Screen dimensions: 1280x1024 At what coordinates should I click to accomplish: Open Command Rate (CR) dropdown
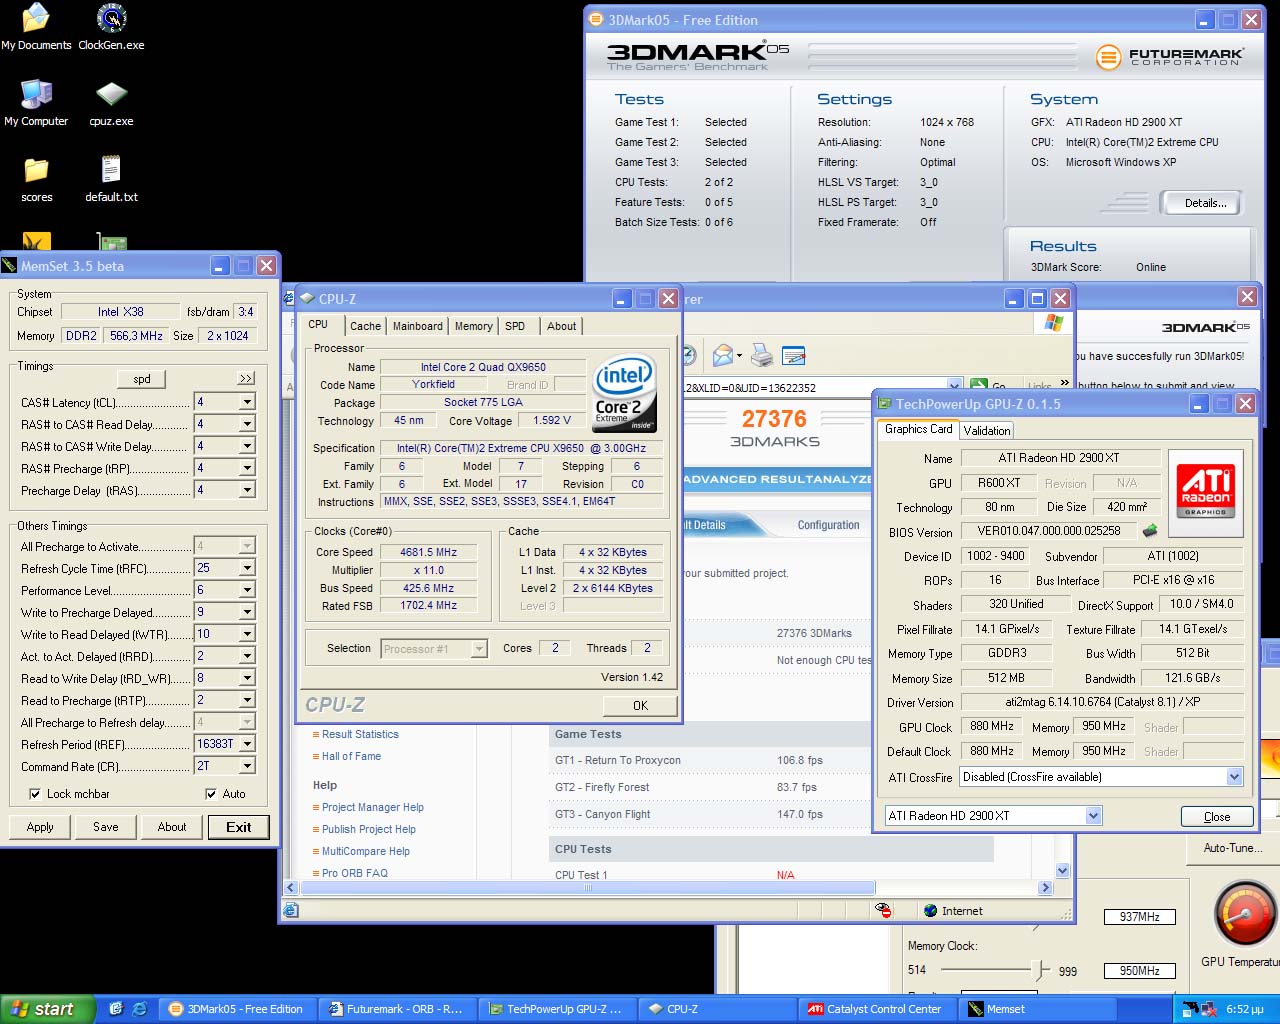(x=247, y=766)
